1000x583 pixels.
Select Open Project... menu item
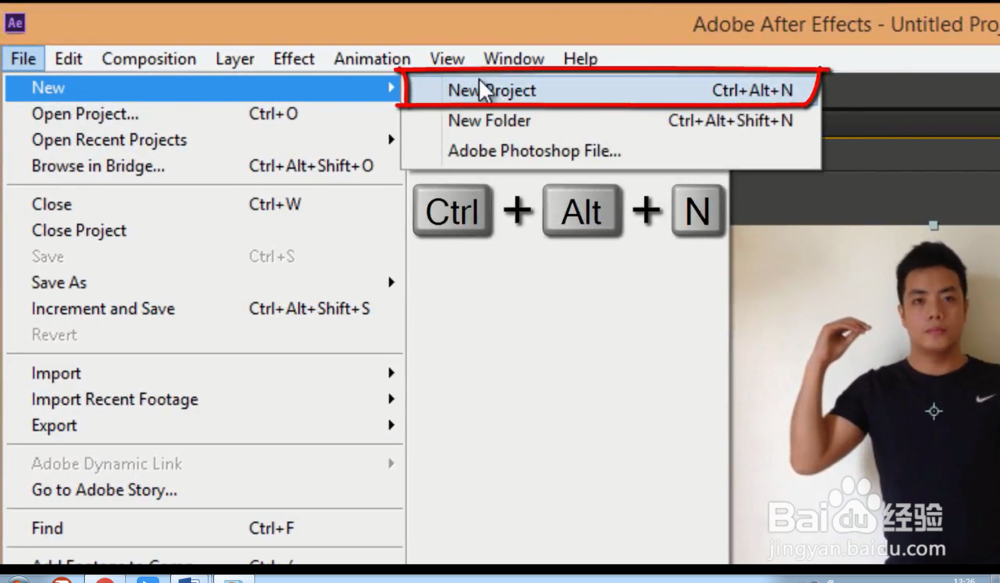[x=203, y=114]
